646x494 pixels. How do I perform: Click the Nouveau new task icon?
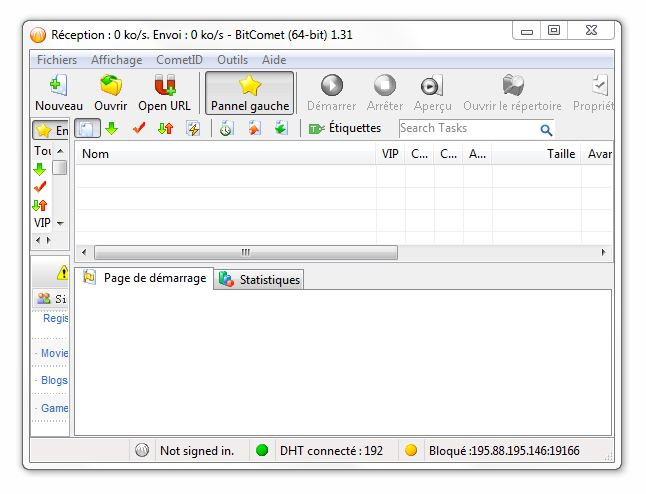(59, 85)
